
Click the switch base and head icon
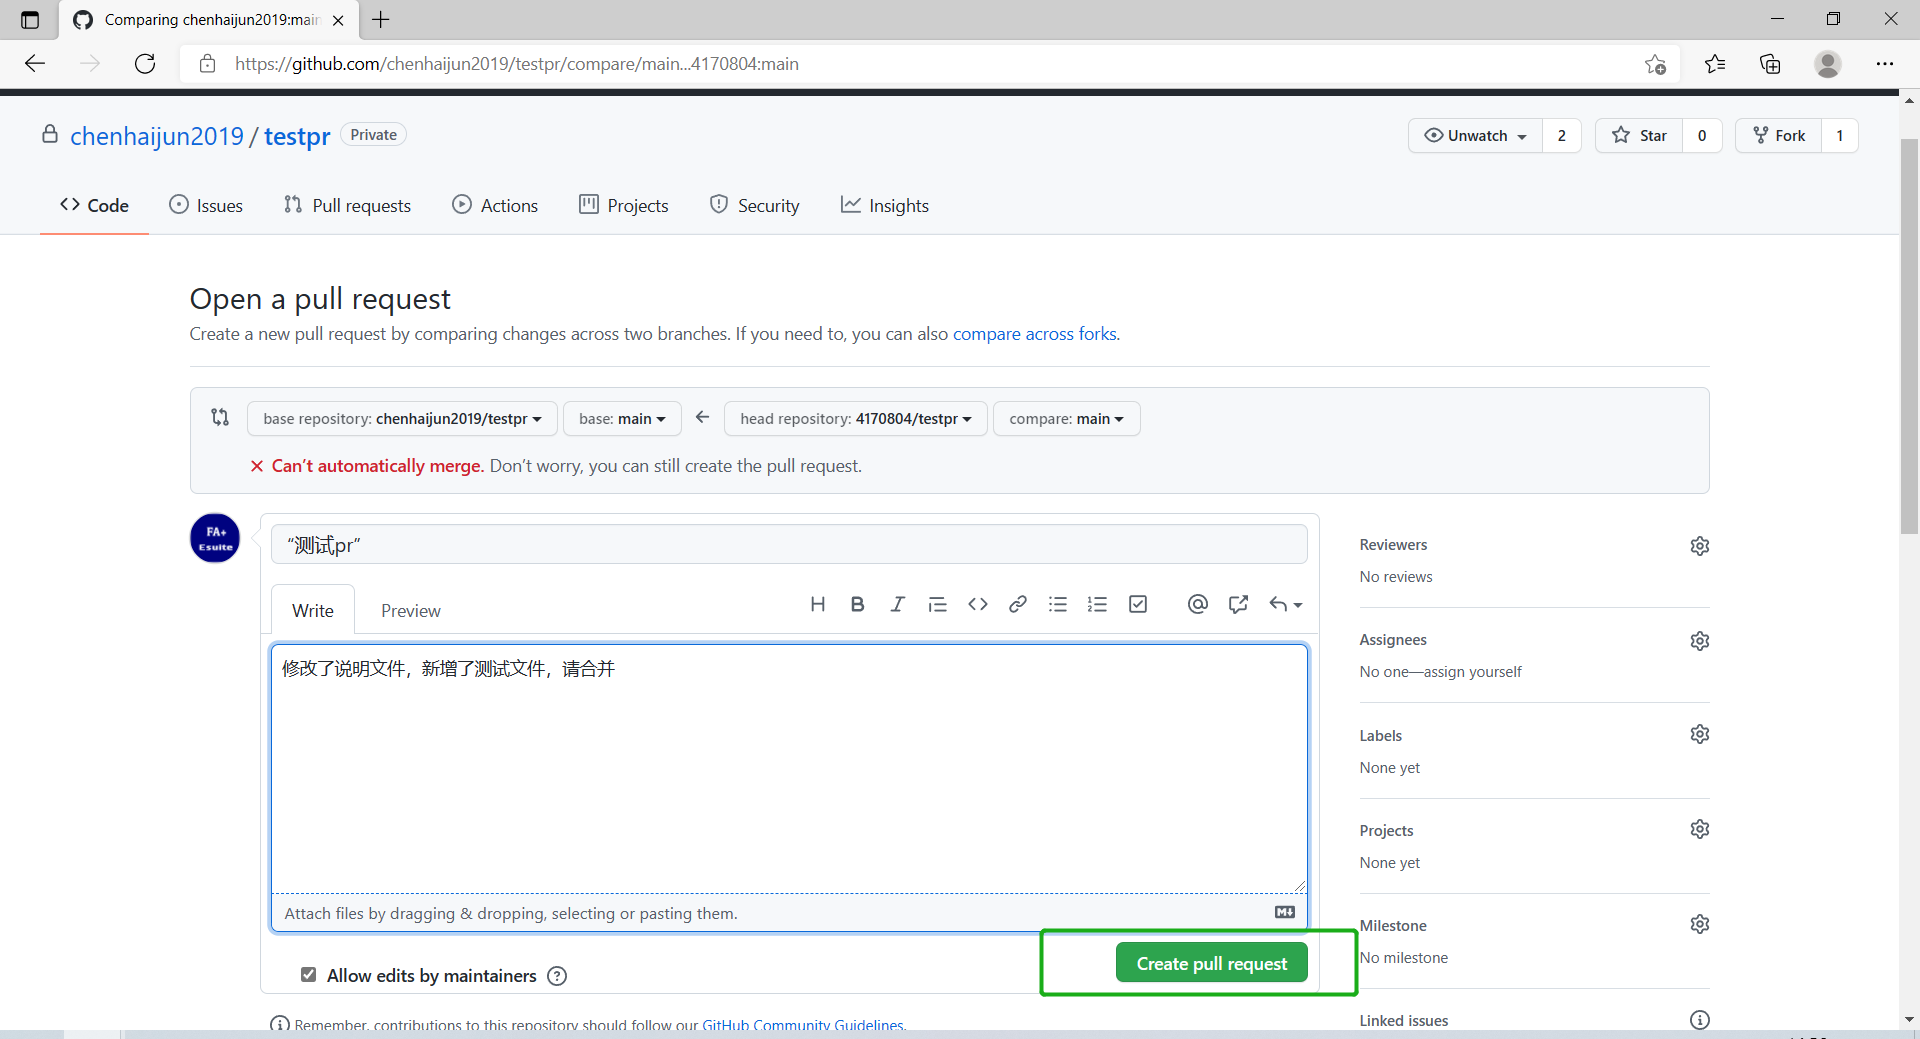220,418
